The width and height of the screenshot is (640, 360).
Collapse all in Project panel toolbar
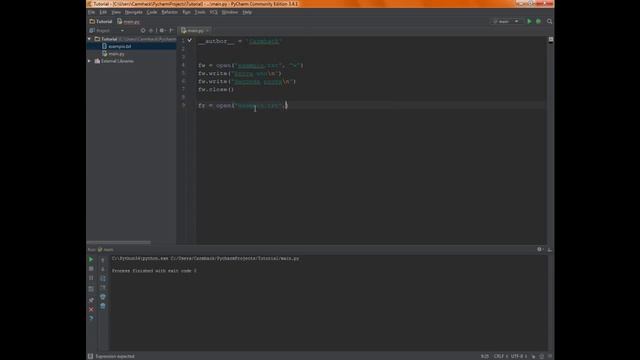pyautogui.click(x=151, y=31)
